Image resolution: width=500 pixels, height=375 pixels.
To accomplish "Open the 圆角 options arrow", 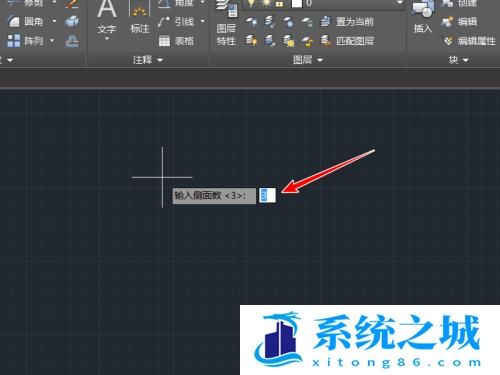I will coord(54,22).
